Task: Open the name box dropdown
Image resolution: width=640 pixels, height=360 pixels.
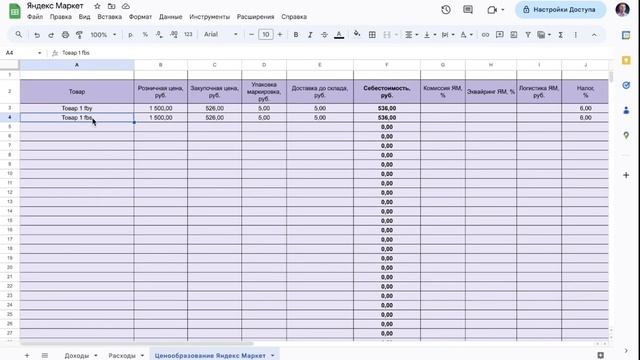Action: pyautogui.click(x=40, y=53)
